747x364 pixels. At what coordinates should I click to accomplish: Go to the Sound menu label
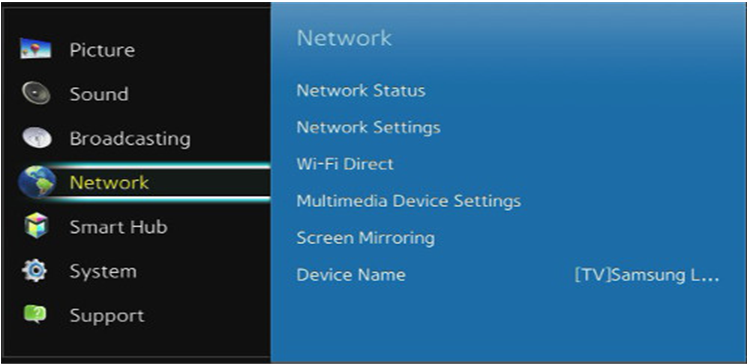[99, 94]
